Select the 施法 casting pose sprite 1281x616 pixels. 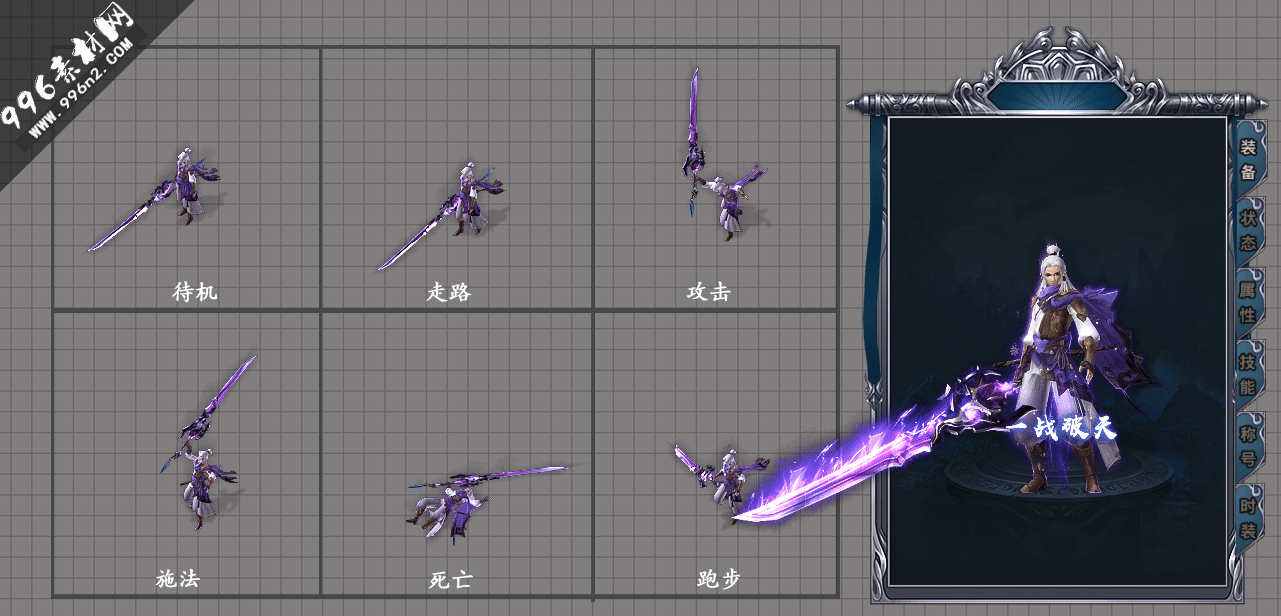point(207,443)
